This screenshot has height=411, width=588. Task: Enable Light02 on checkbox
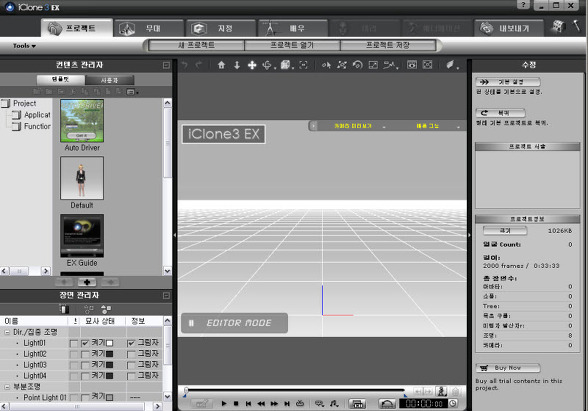click(85, 354)
